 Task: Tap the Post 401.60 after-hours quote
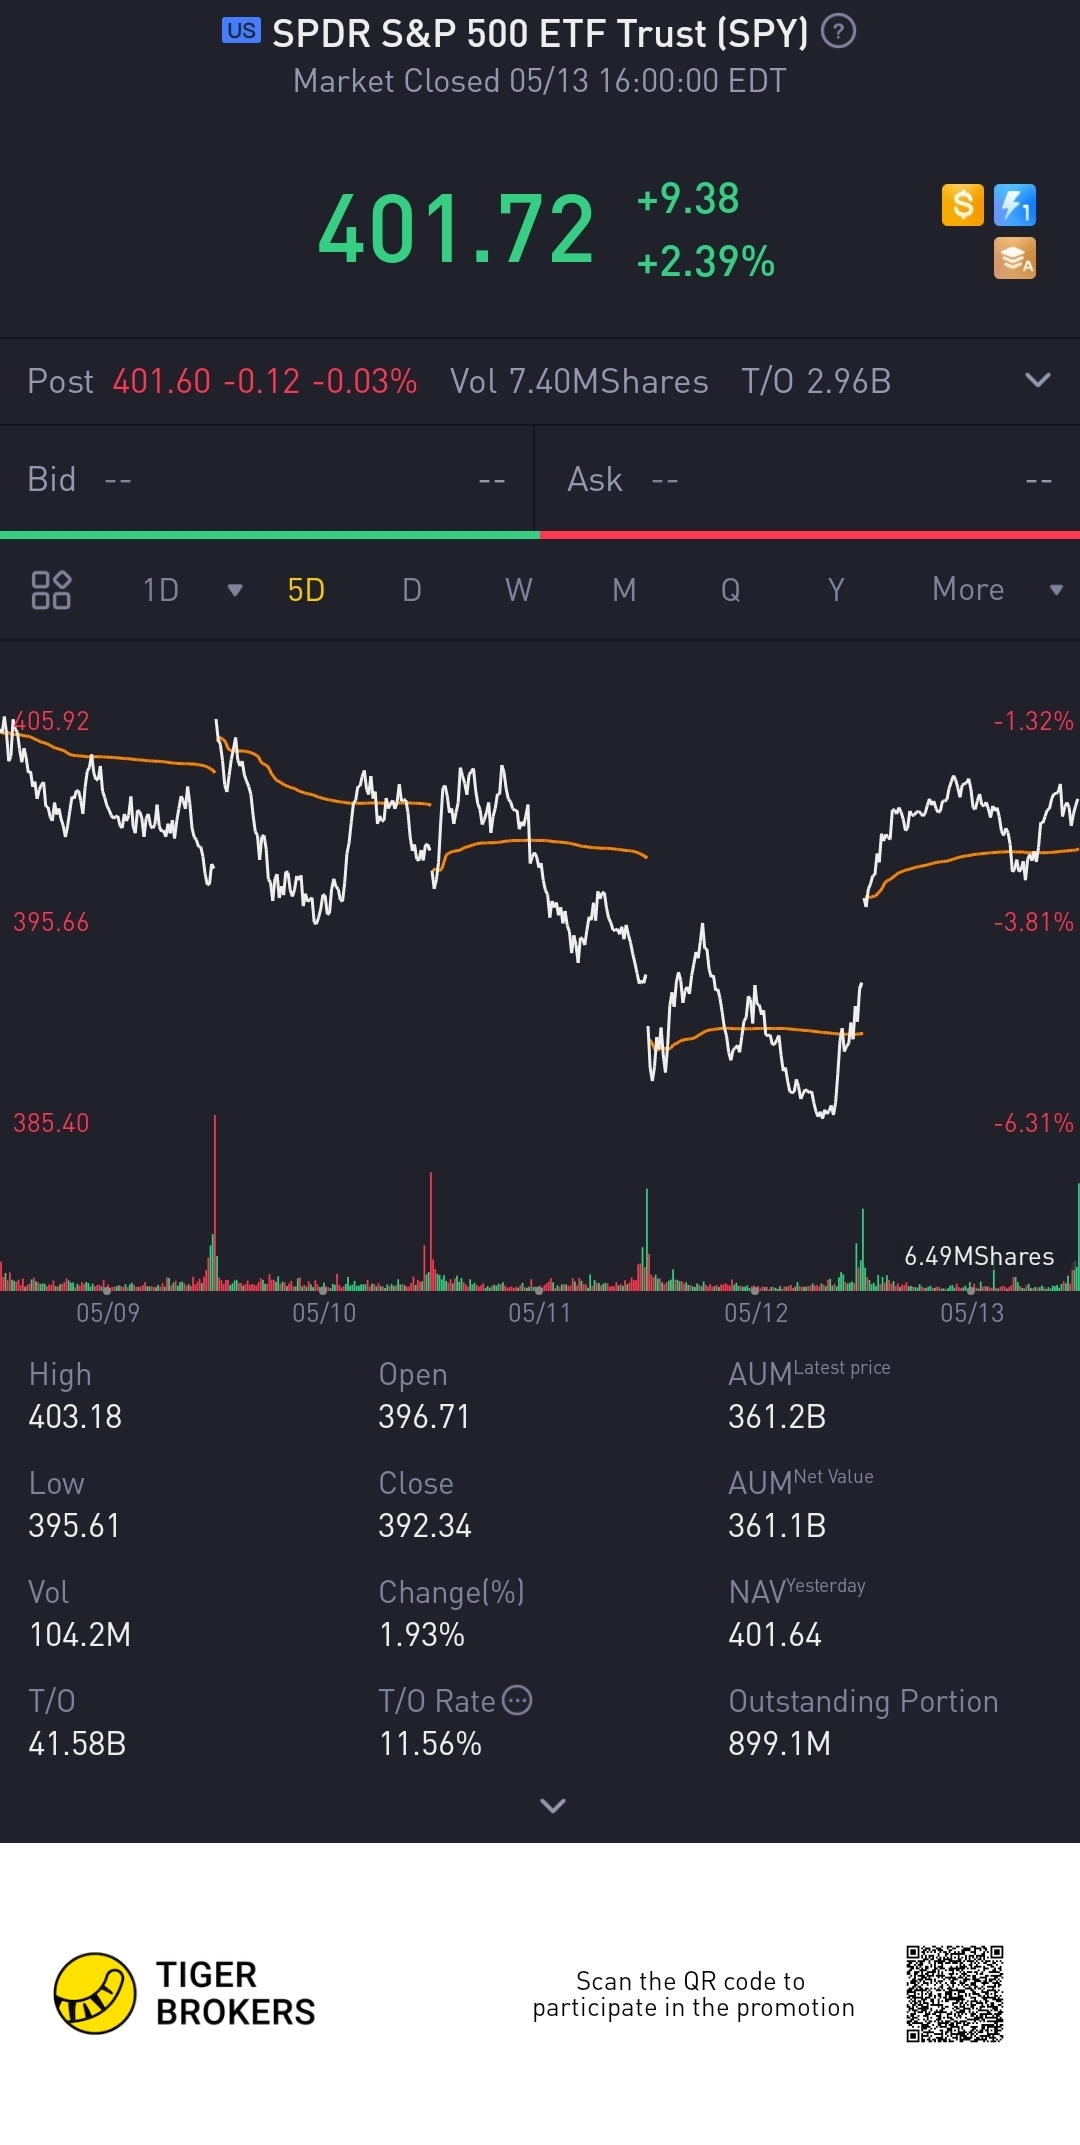pos(222,381)
